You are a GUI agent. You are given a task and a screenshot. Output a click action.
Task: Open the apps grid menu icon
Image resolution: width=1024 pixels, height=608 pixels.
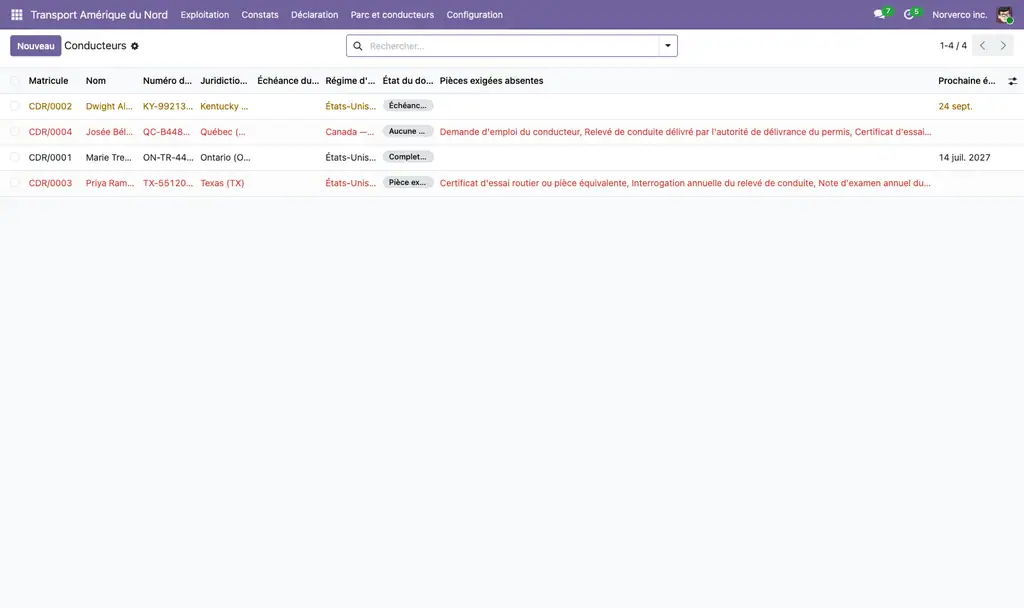[x=16, y=14]
